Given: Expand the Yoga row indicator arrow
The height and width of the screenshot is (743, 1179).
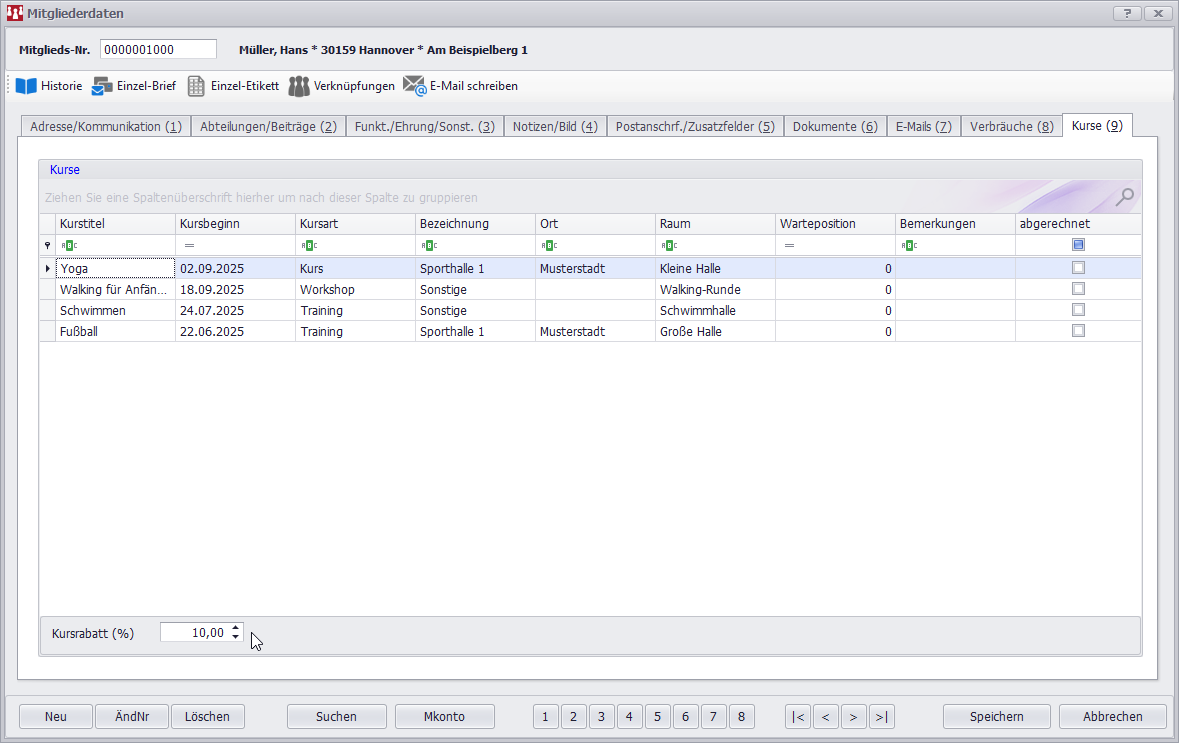Looking at the screenshot, I should (x=48, y=268).
